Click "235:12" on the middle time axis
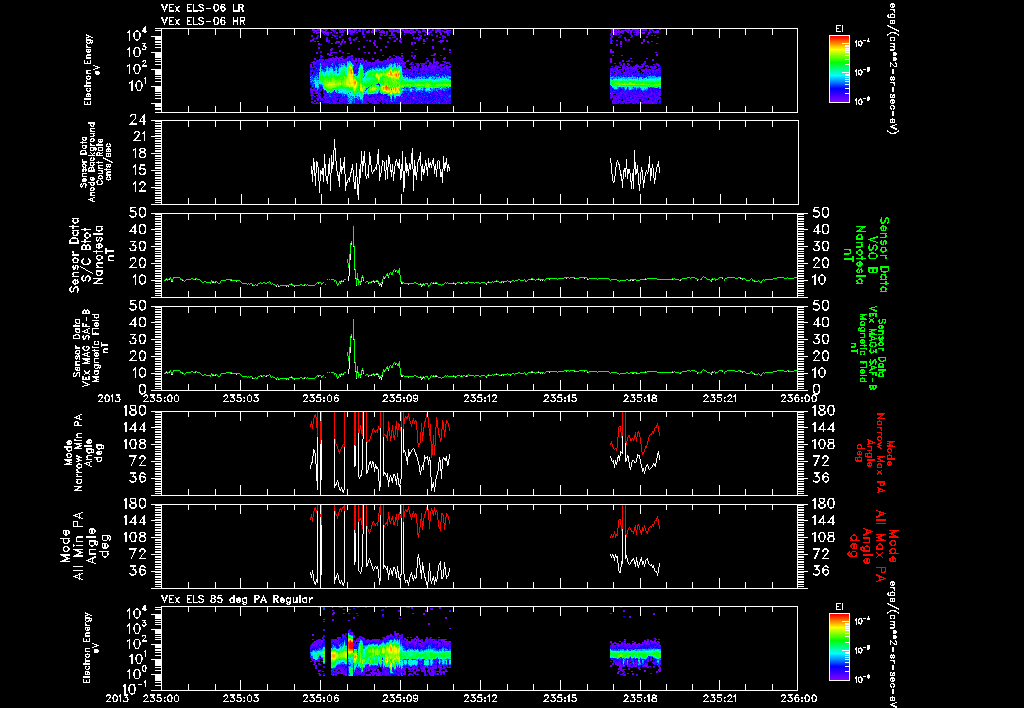Viewport: 1024px width, 708px height. click(x=480, y=398)
